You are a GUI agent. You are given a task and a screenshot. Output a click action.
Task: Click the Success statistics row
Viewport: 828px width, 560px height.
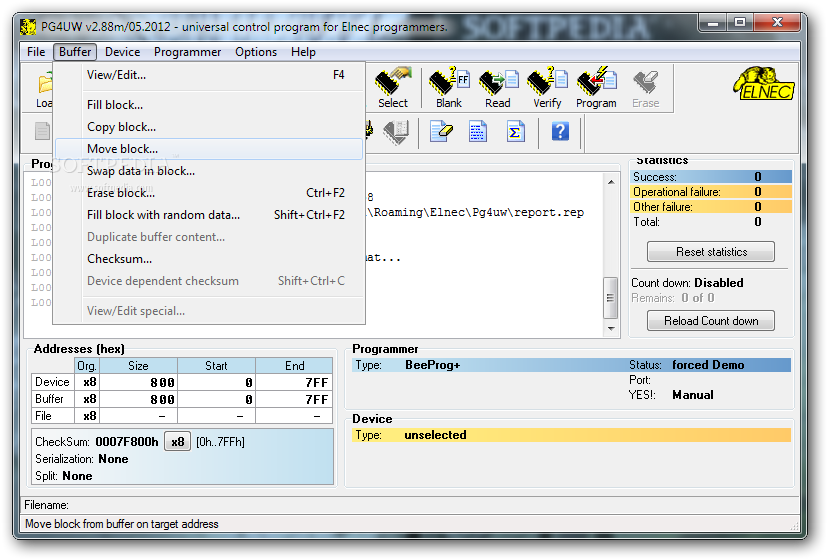711,176
